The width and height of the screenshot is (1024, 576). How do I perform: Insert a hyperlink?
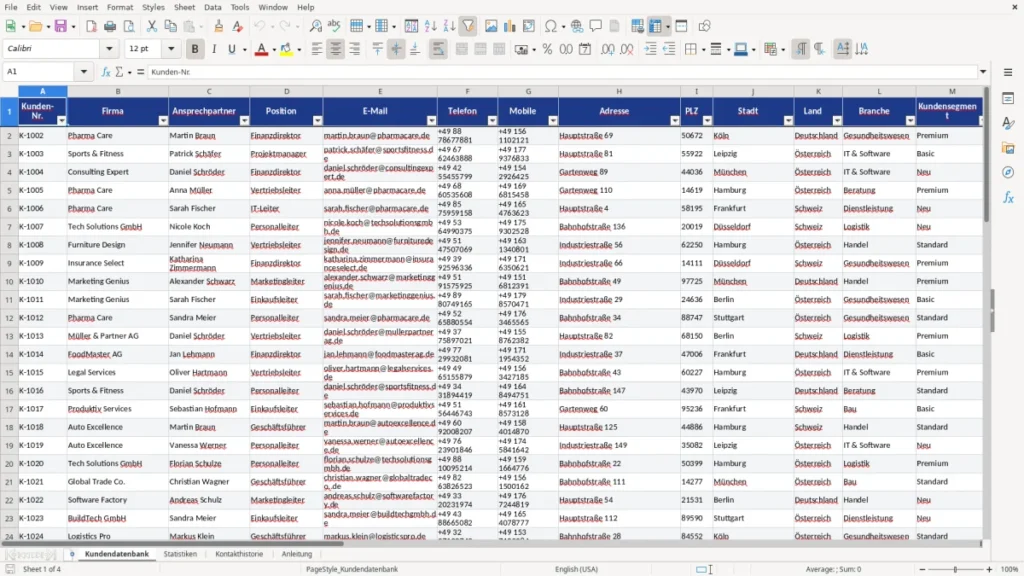tap(577, 26)
